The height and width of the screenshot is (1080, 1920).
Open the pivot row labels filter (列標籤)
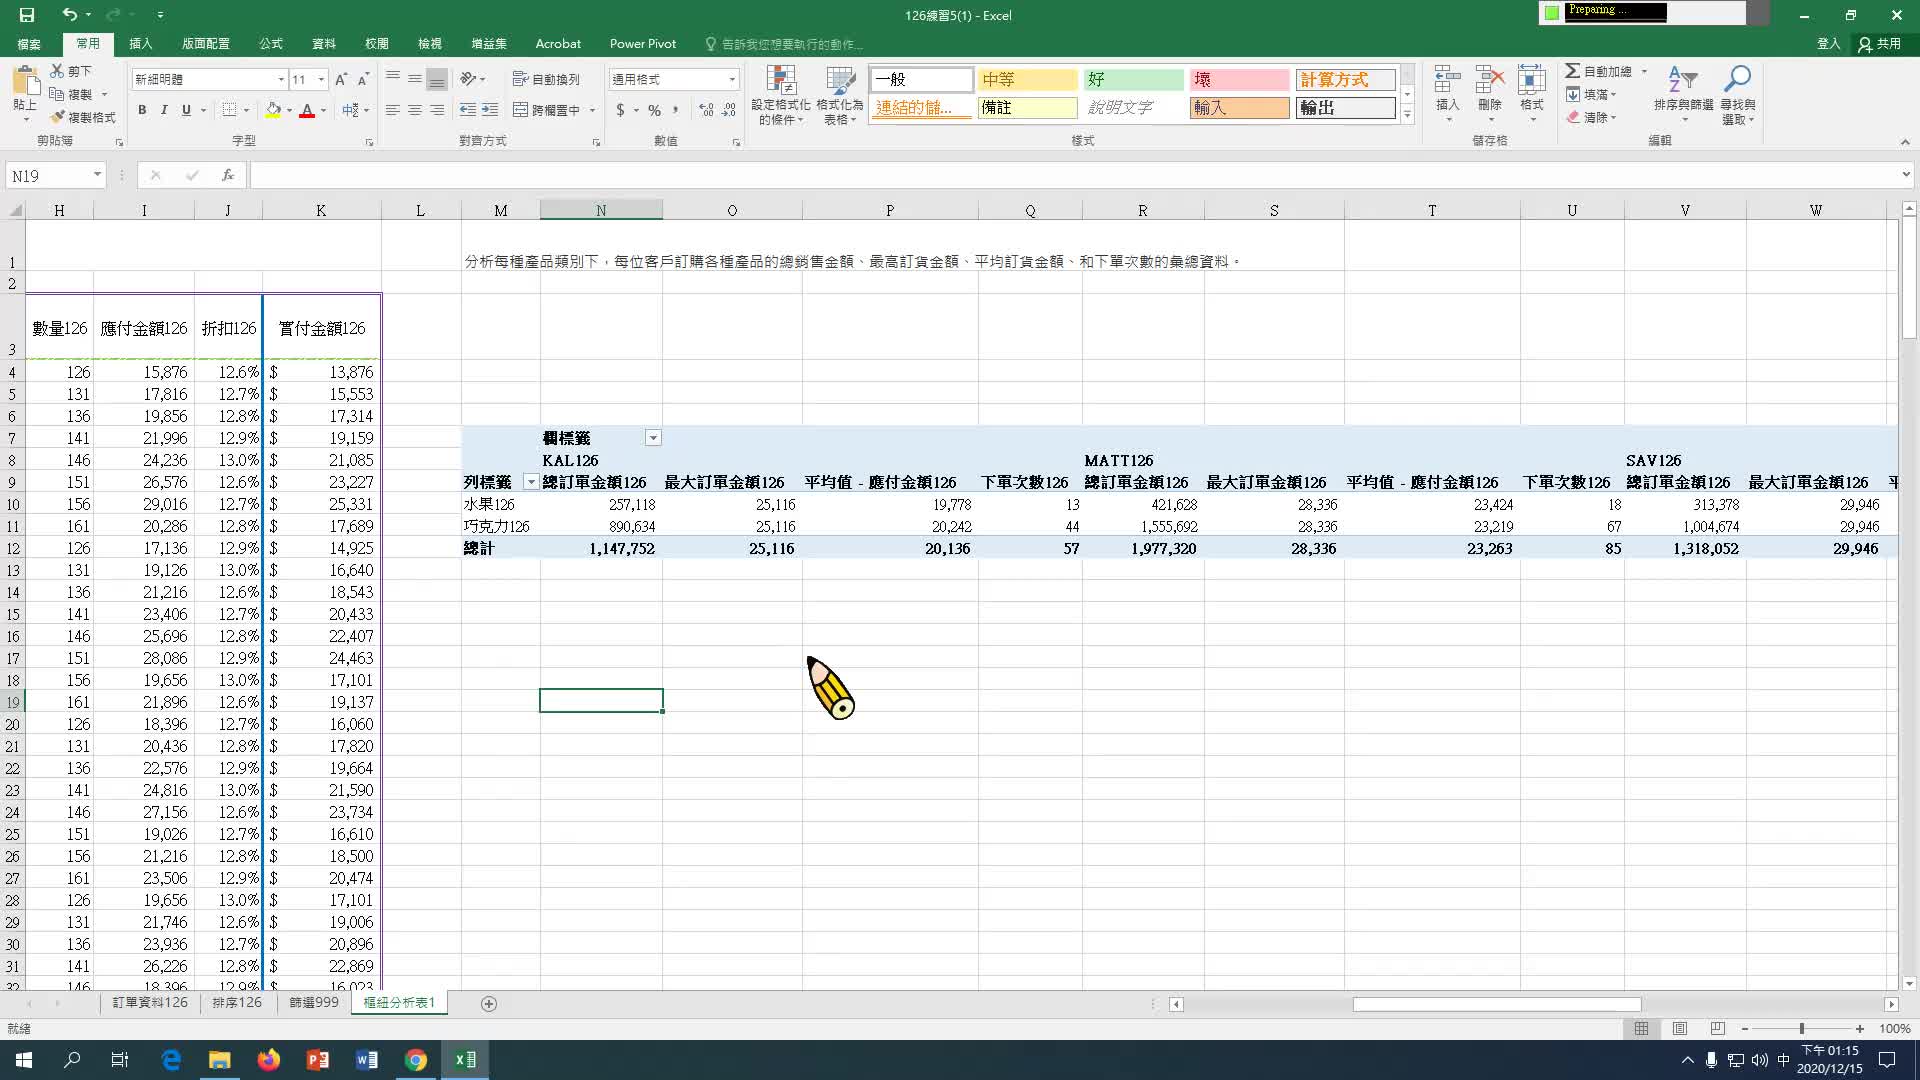pos(531,482)
